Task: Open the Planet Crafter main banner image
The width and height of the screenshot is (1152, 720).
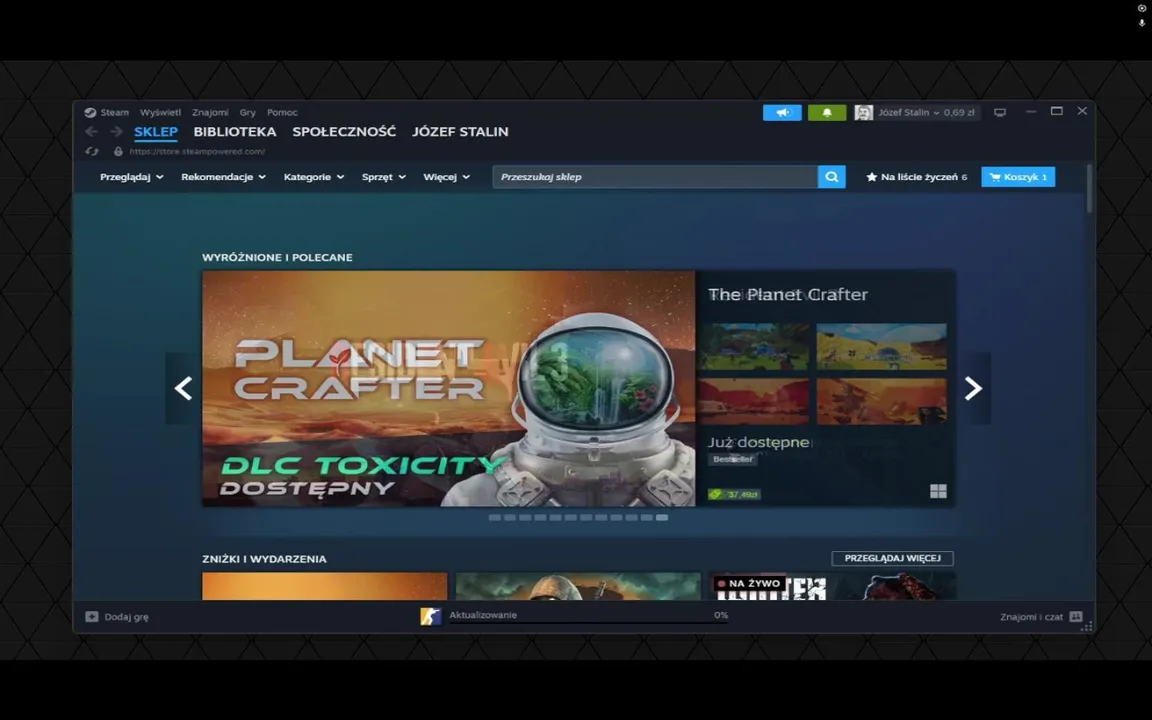Action: click(448, 389)
